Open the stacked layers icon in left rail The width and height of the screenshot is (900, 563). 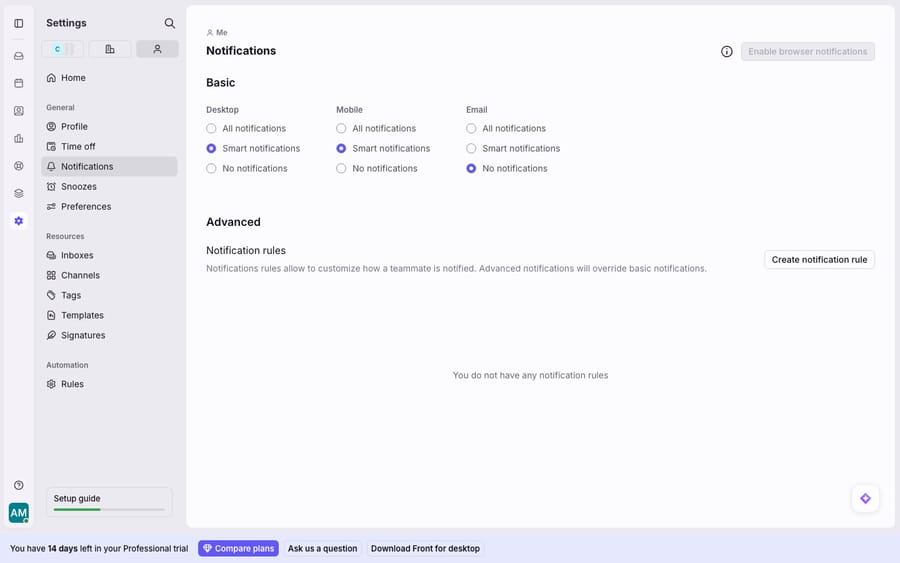point(18,193)
